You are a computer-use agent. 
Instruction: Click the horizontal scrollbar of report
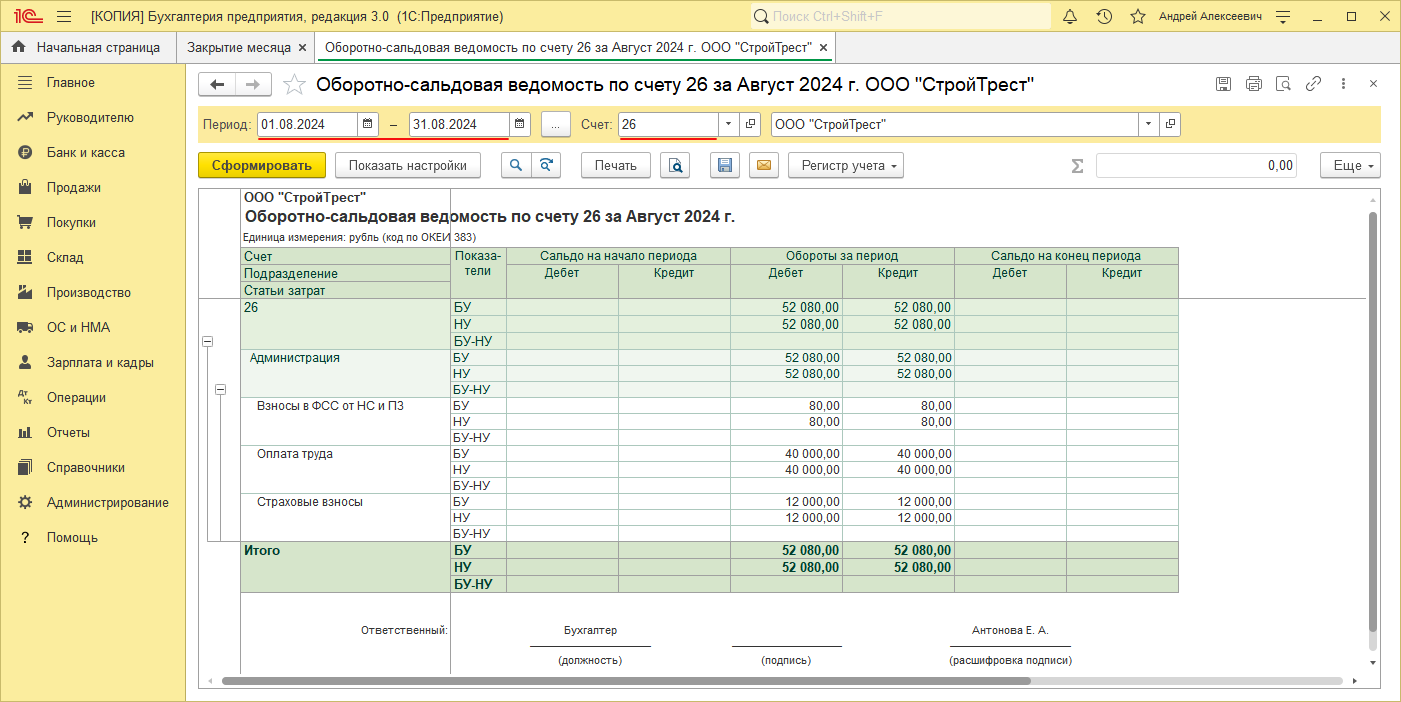(625, 681)
